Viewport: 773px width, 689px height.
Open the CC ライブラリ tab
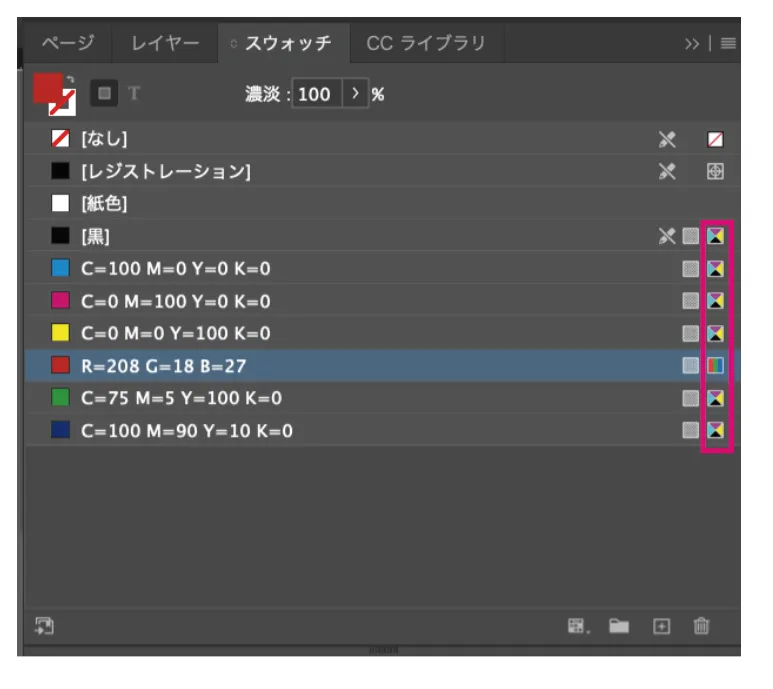click(x=425, y=43)
